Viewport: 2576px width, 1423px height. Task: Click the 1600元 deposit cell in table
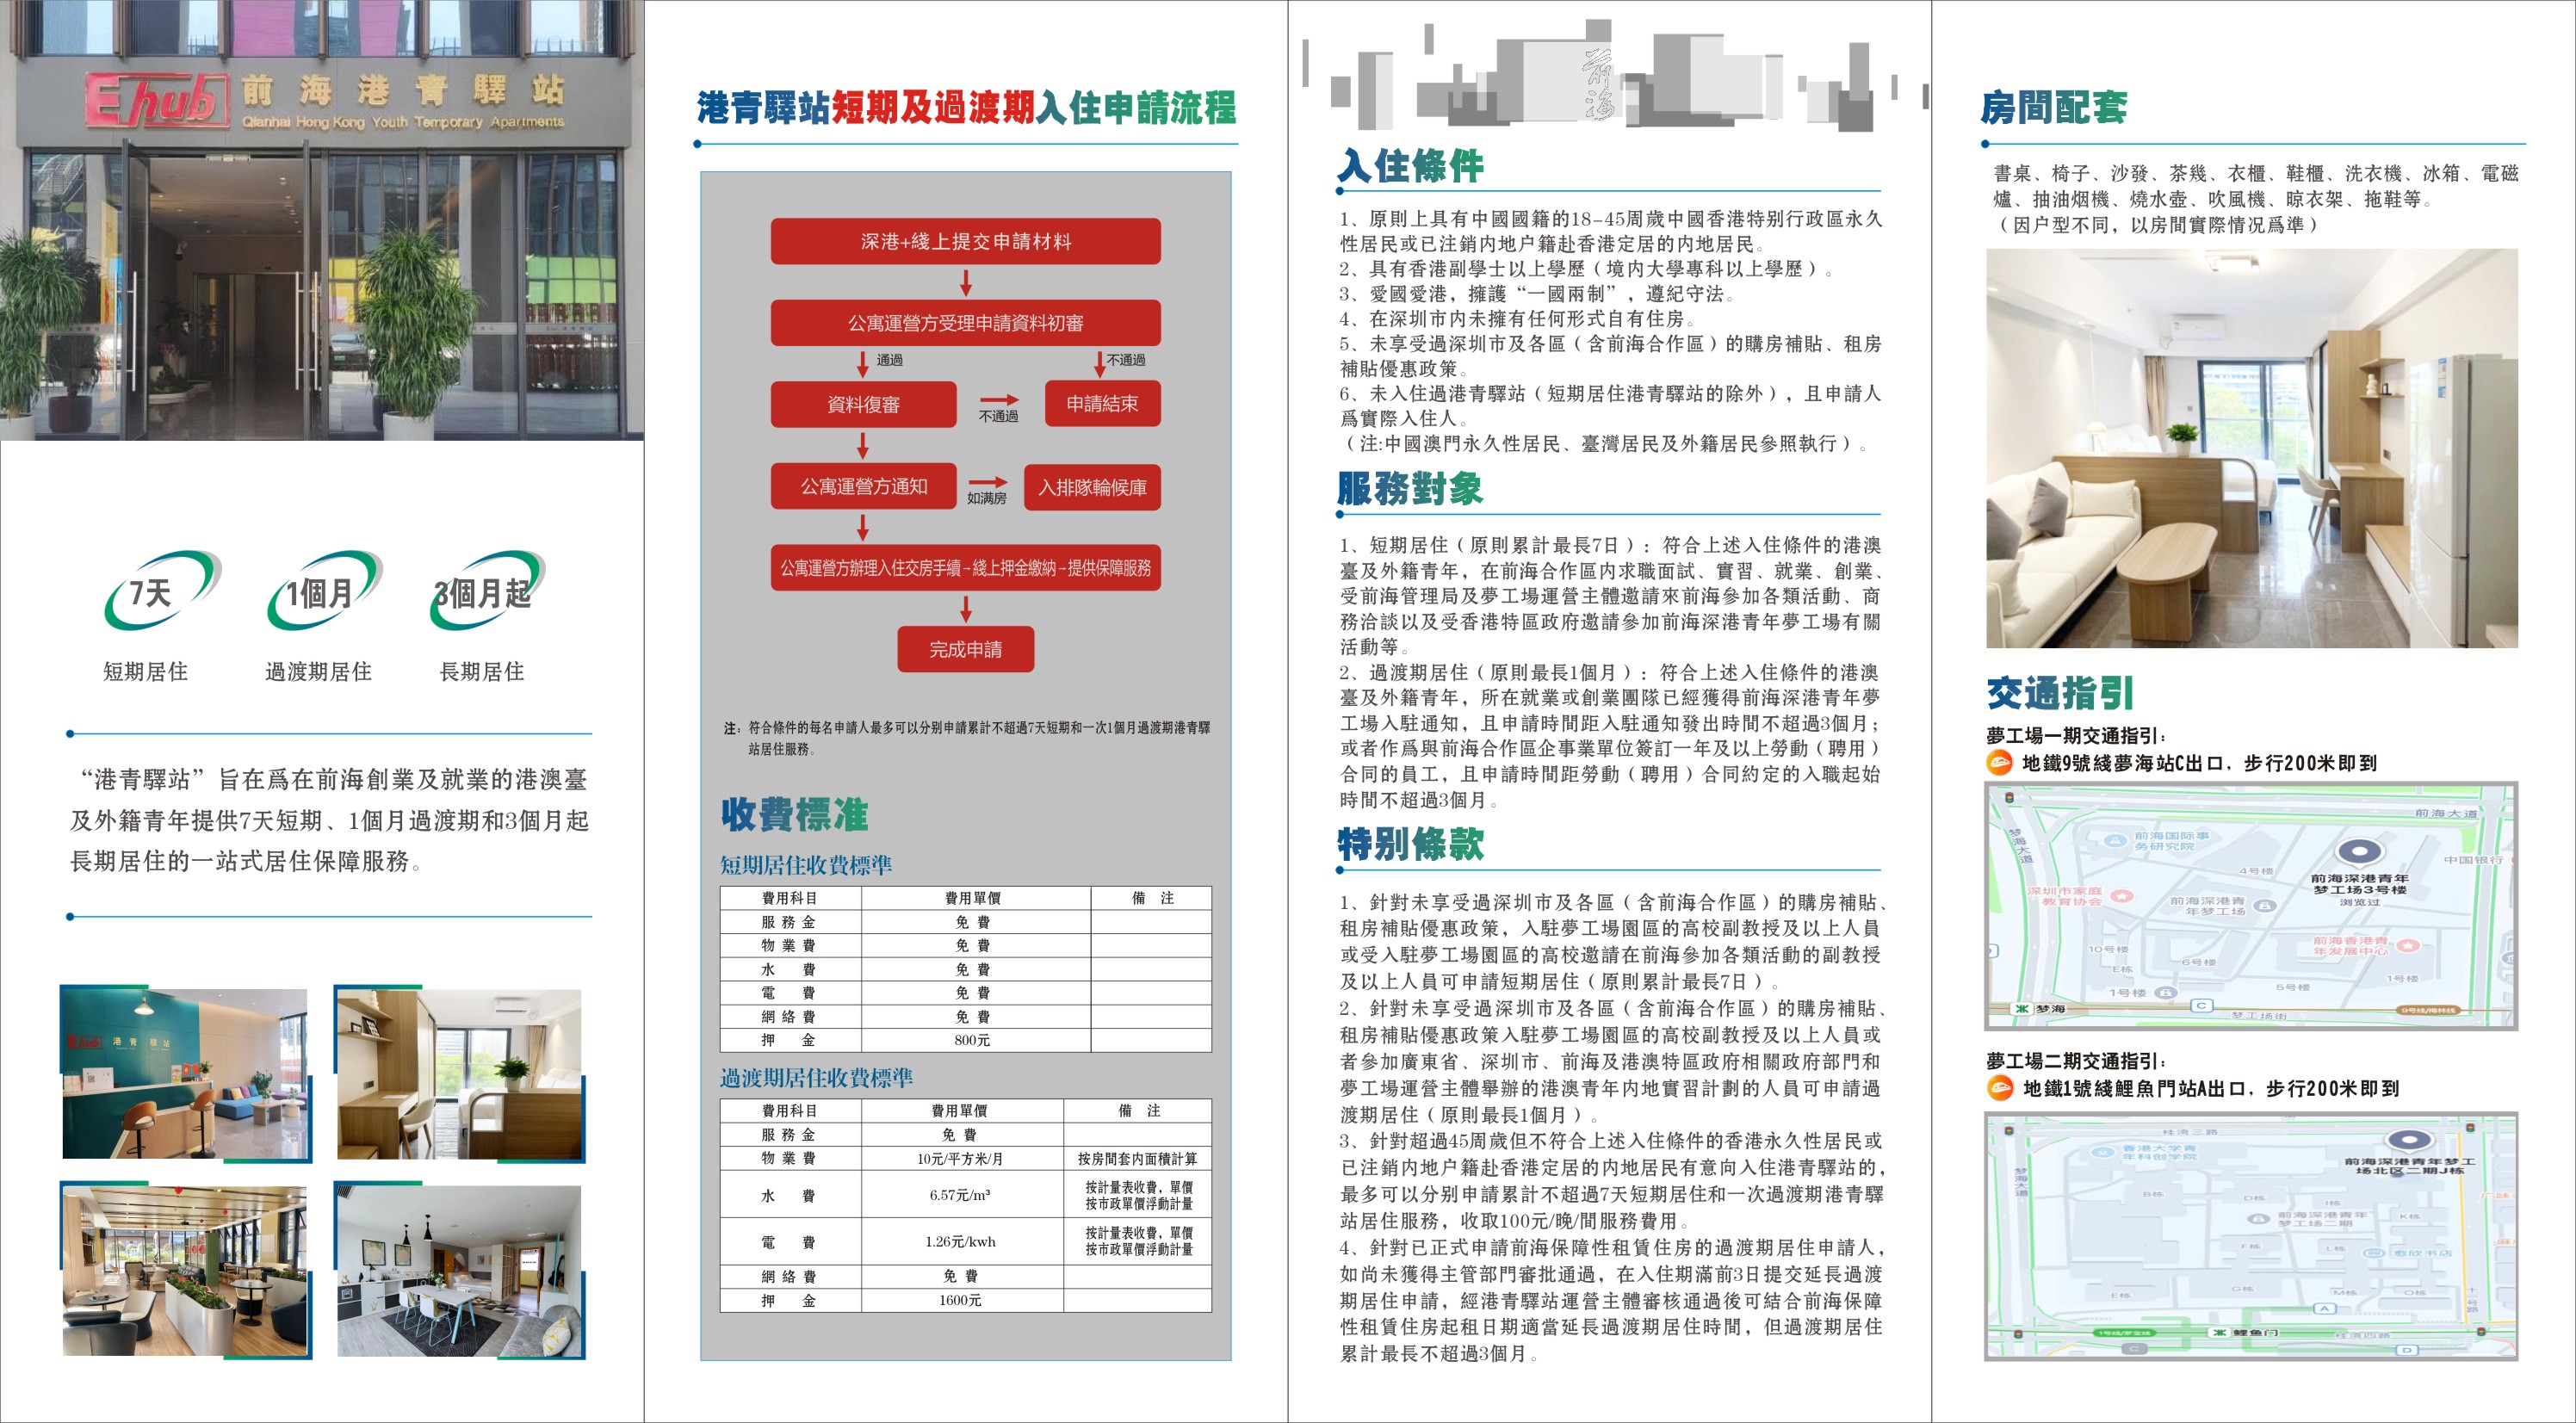(x=960, y=1300)
